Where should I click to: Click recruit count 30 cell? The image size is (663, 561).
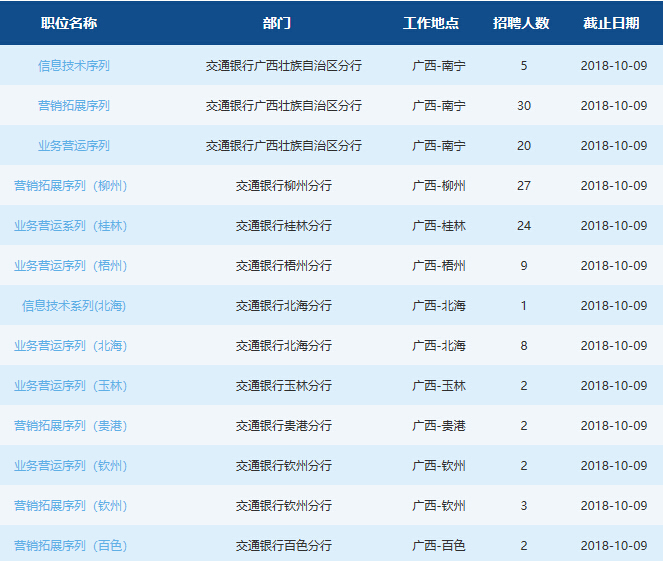pos(524,106)
